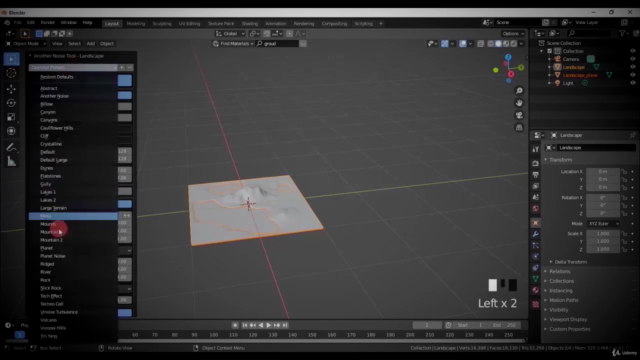Open the Texture properties tab
Image resolution: width=640 pixels, height=360 pixels.
[536, 304]
